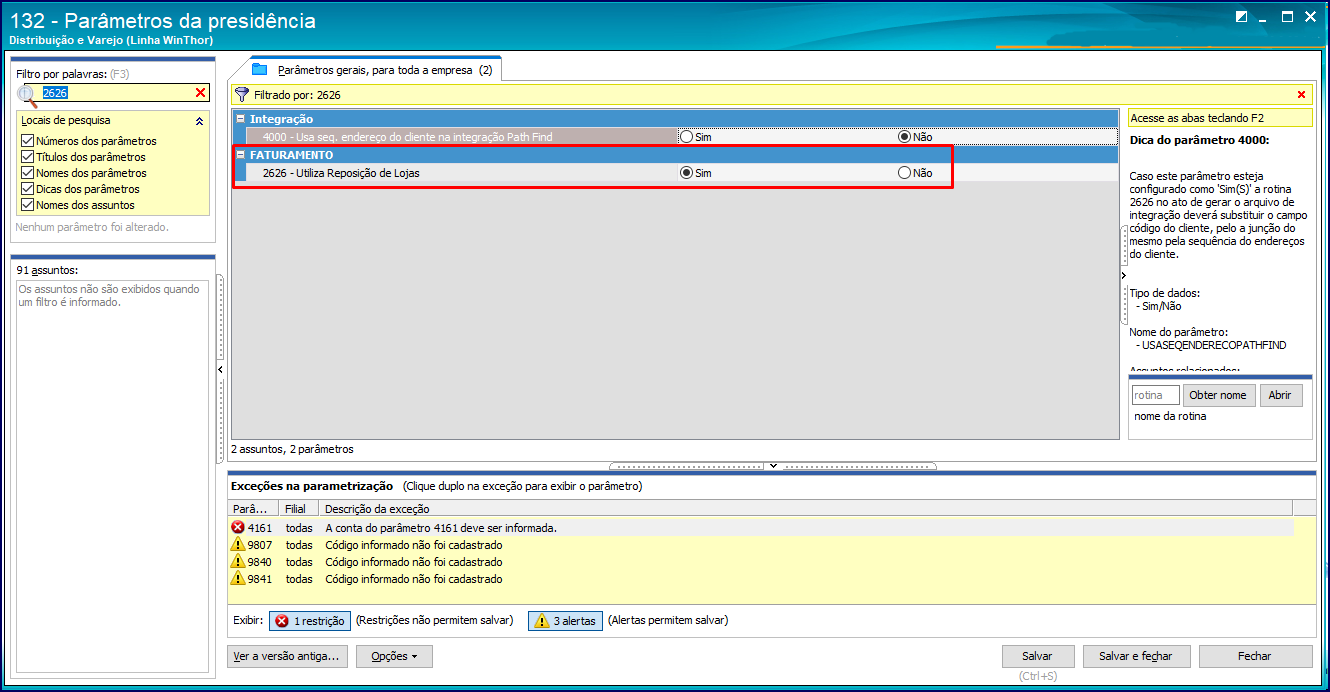Screen dimensions: 1330x692
Task: Click 'Obter nome' button
Action: click(x=1218, y=395)
